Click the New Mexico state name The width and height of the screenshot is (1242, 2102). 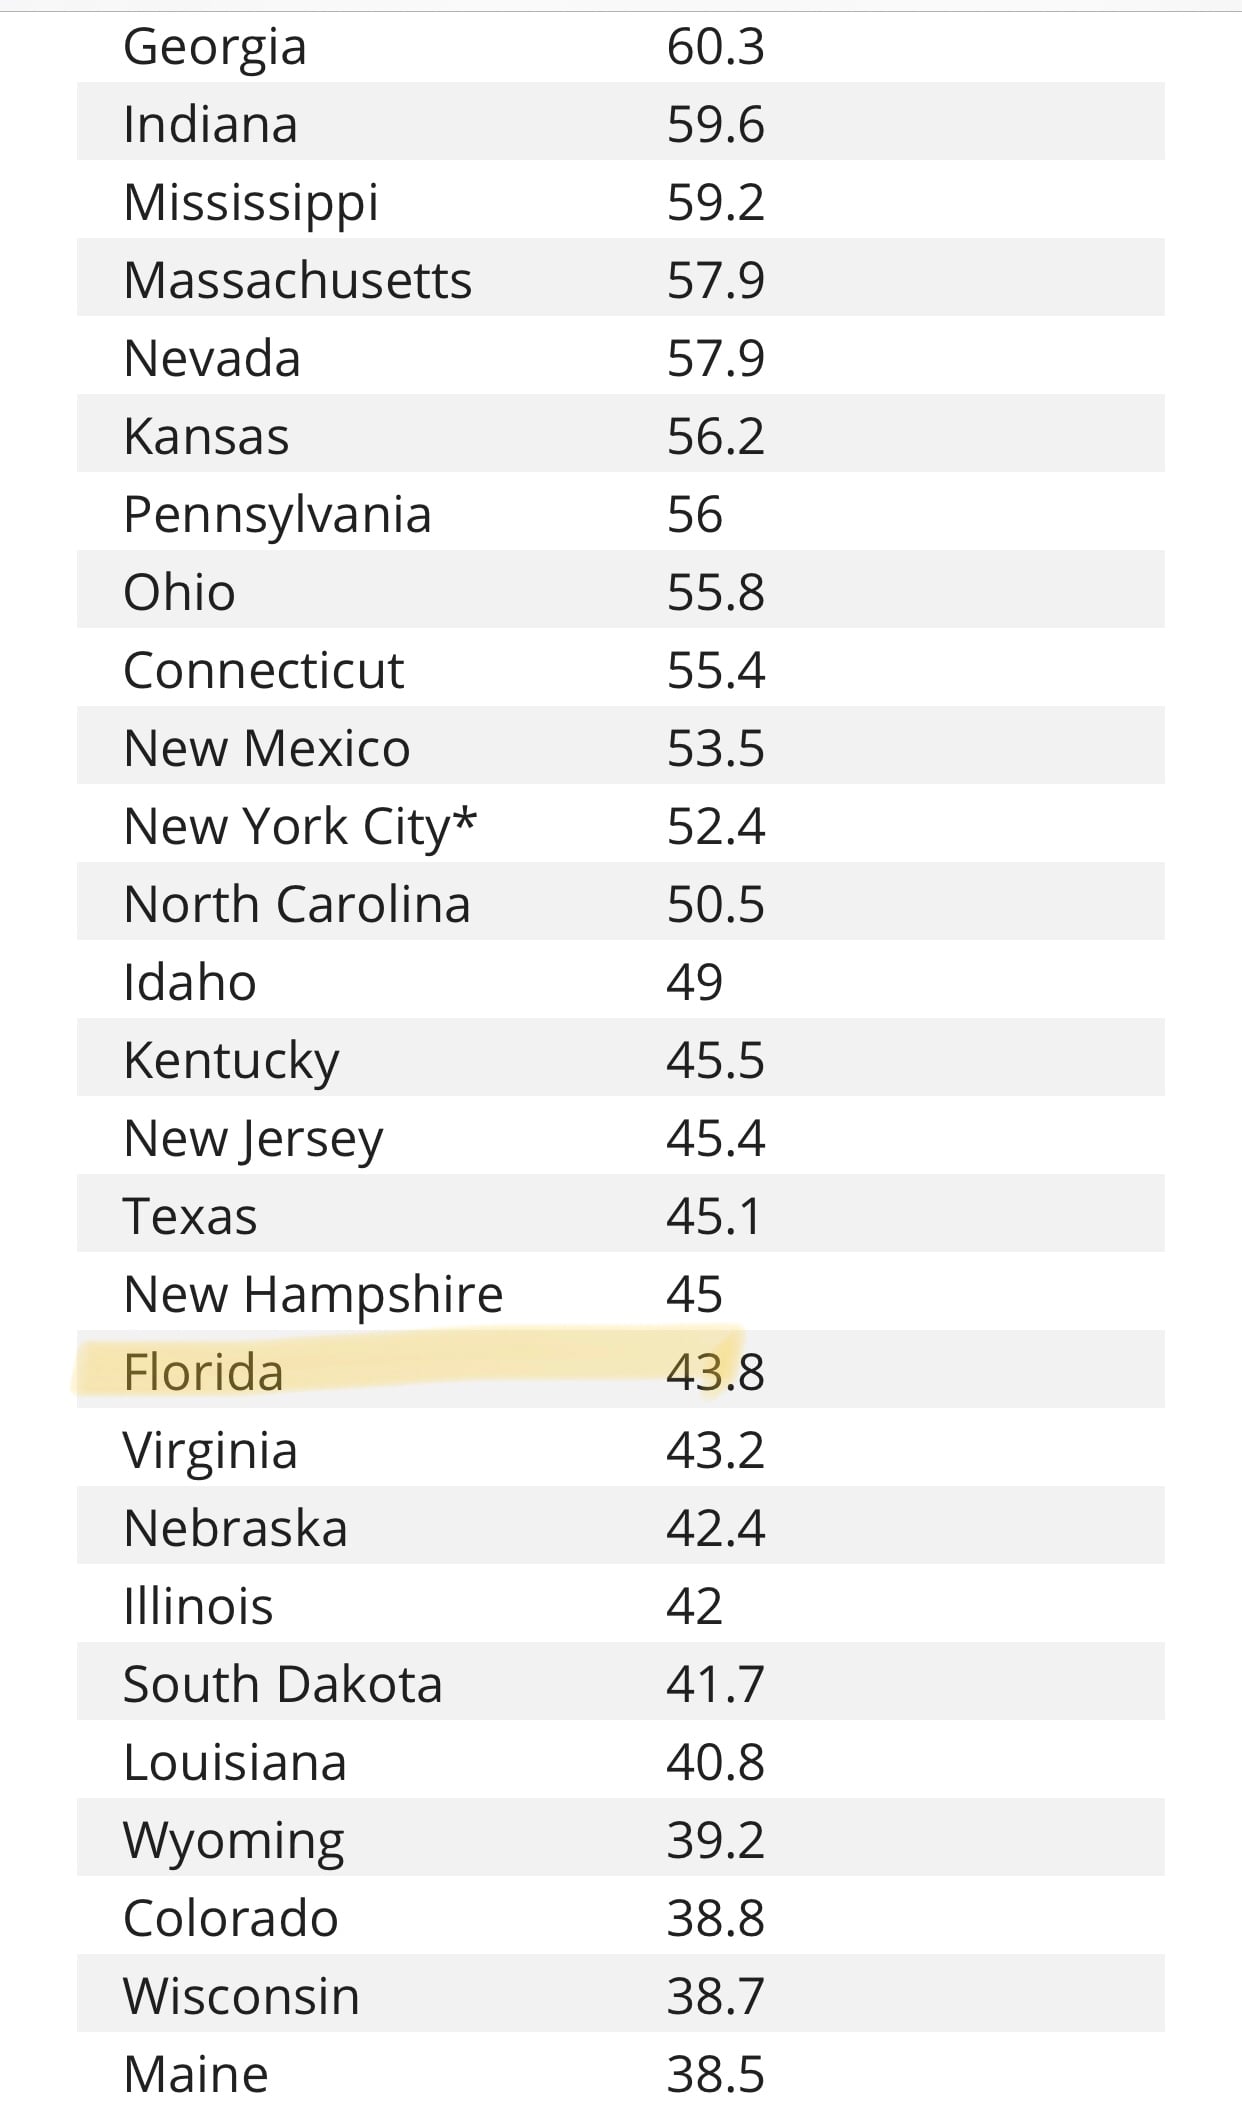(266, 748)
